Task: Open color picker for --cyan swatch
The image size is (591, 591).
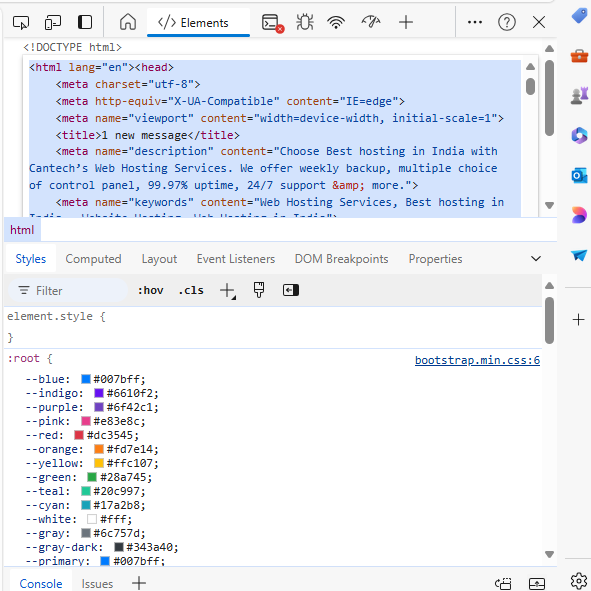Action: [x=86, y=505]
